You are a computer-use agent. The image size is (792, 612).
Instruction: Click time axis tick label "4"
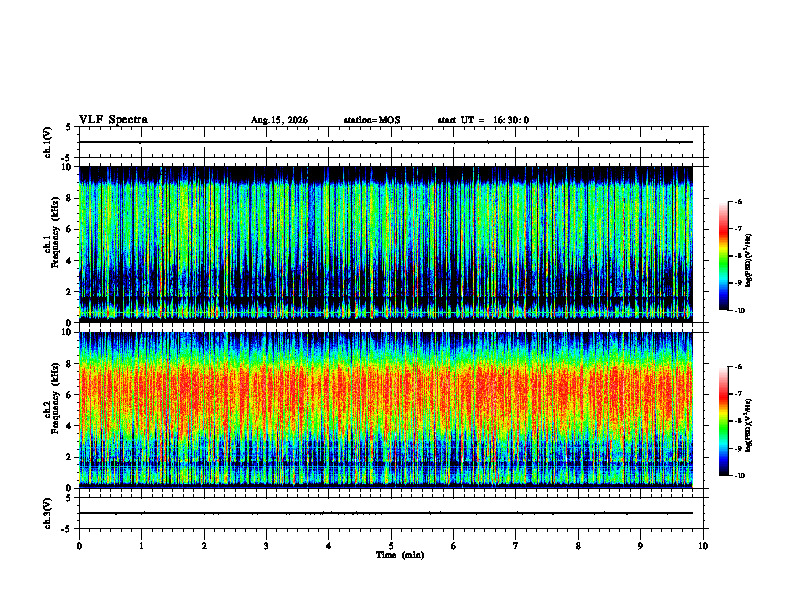pos(329,546)
